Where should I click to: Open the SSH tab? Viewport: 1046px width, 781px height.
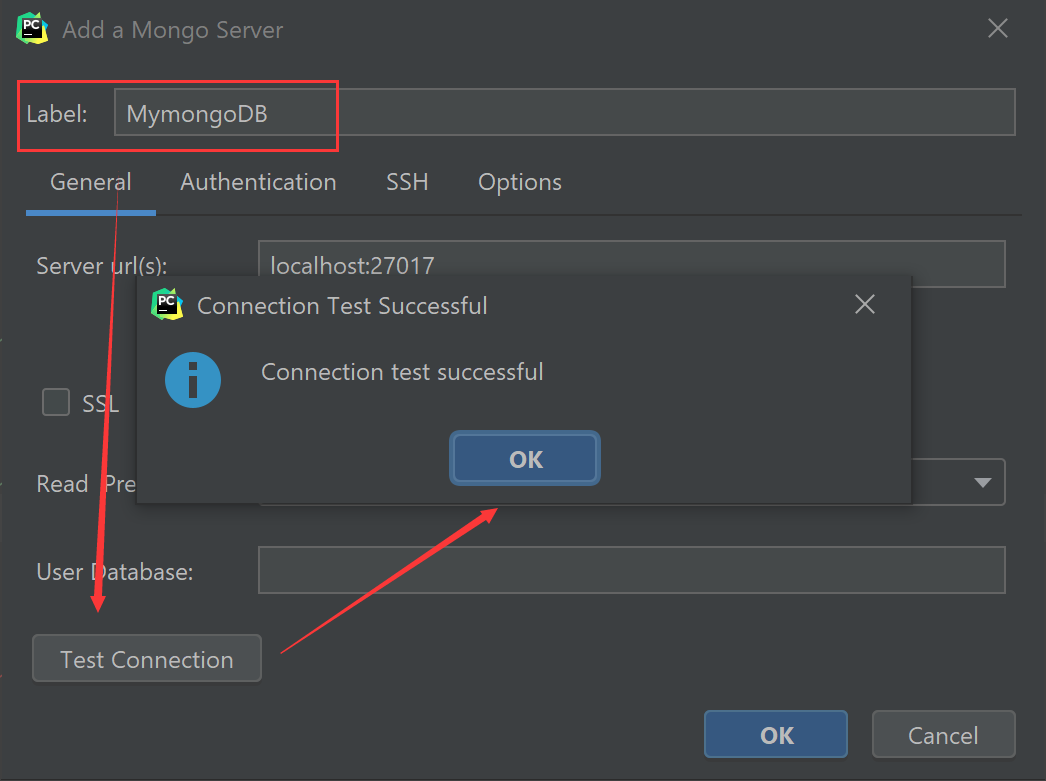tap(406, 182)
